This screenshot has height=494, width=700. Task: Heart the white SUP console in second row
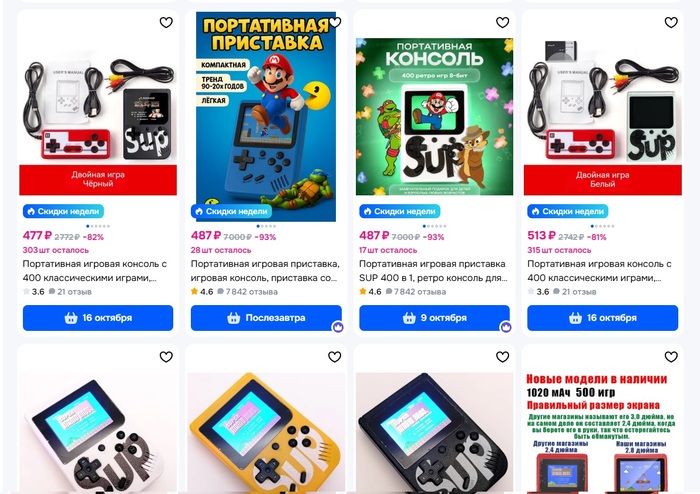coord(166,357)
